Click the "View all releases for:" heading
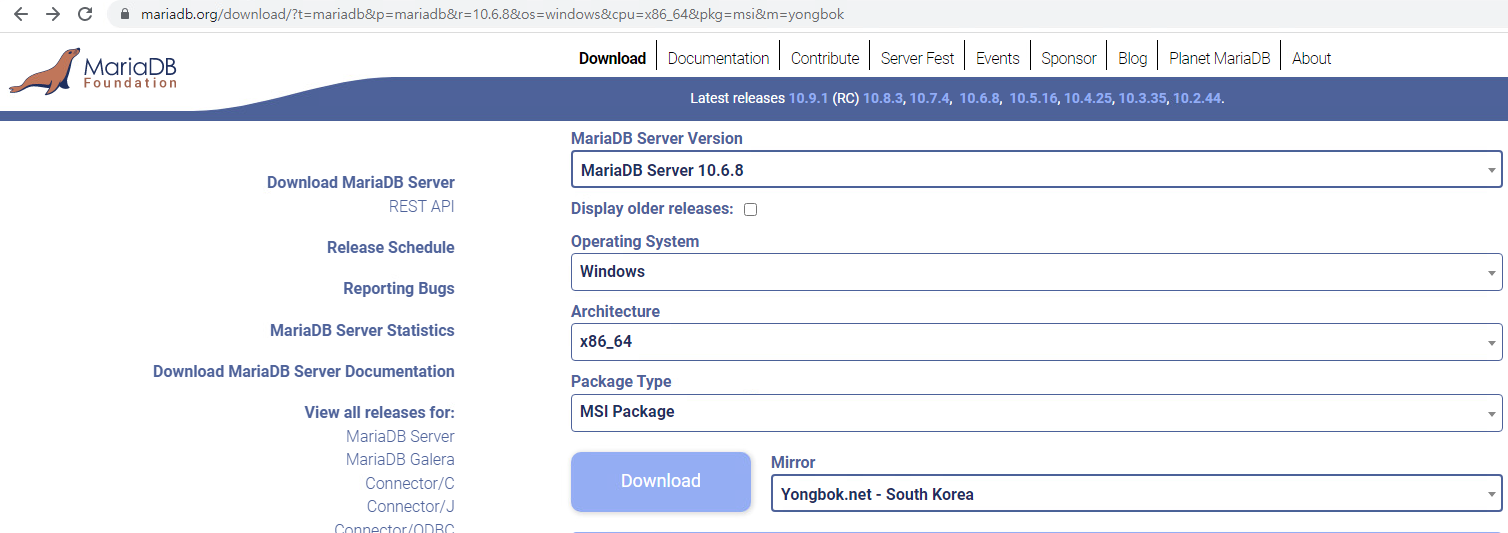1508x533 pixels. [x=380, y=412]
